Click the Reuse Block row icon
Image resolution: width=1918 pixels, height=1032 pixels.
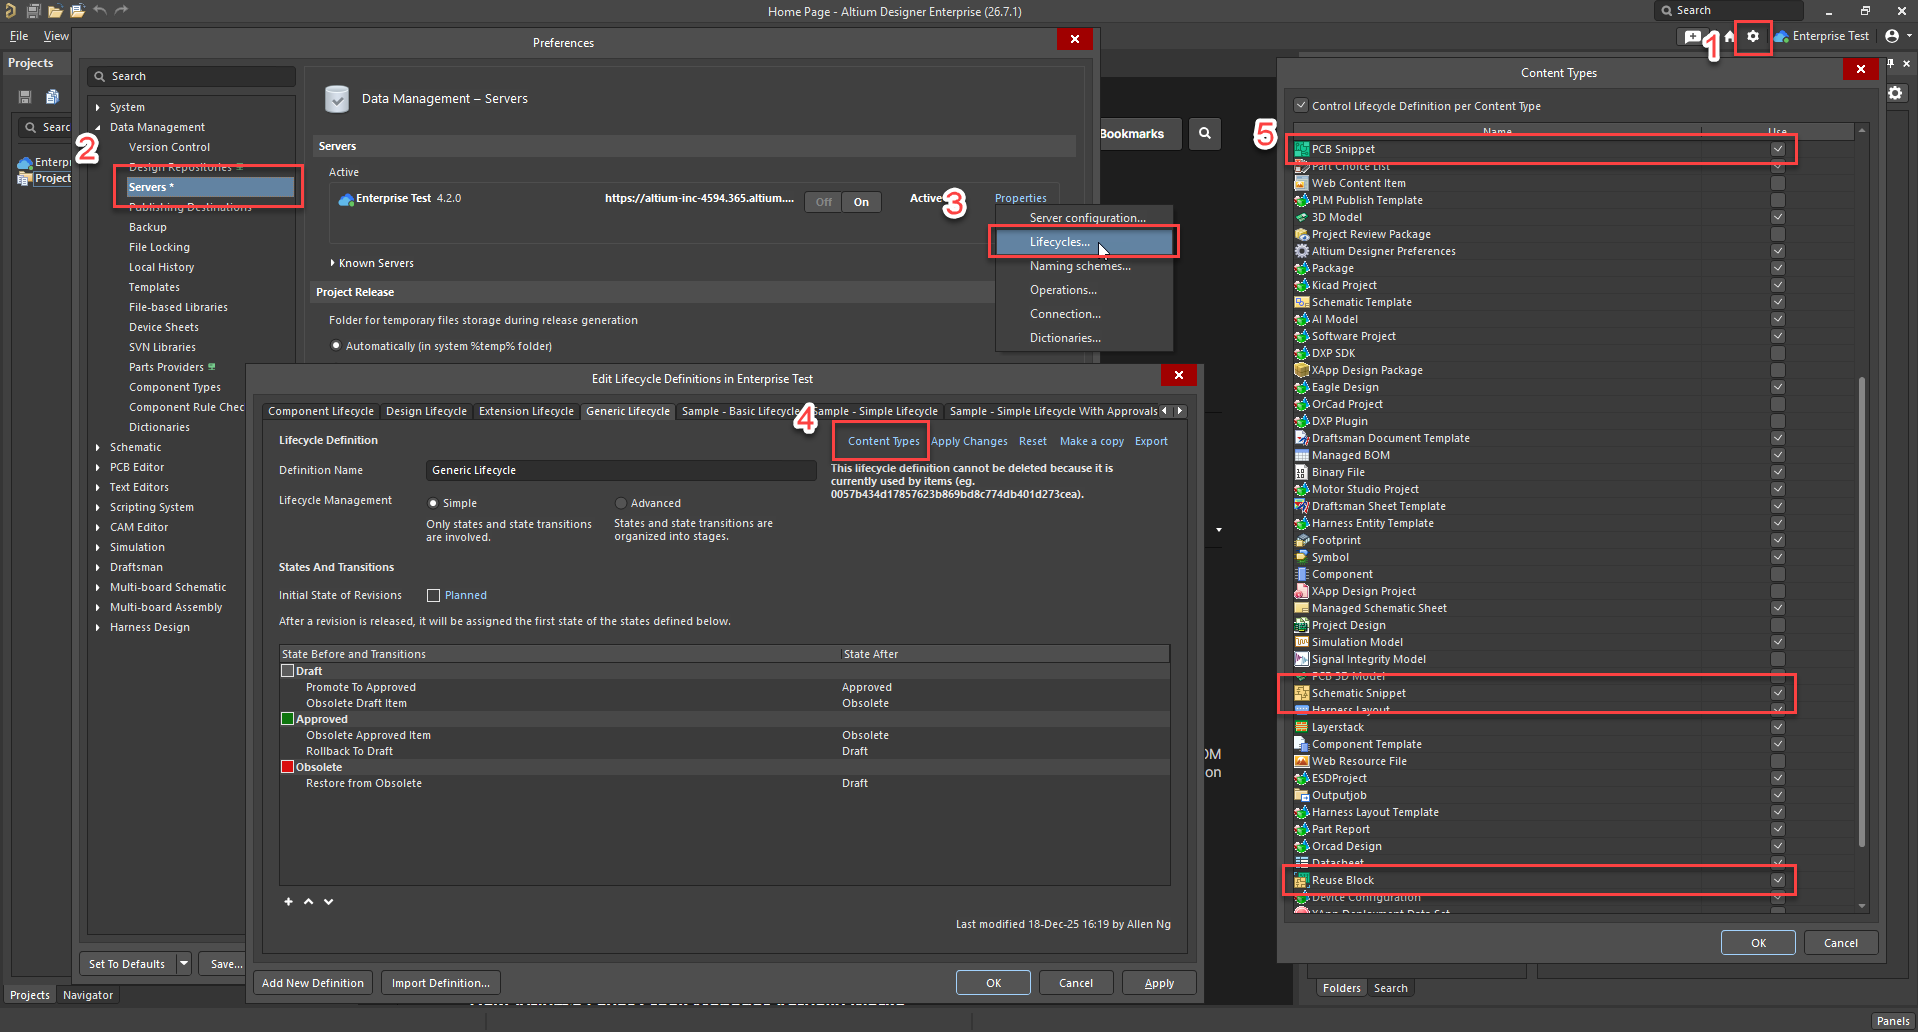tap(1302, 880)
